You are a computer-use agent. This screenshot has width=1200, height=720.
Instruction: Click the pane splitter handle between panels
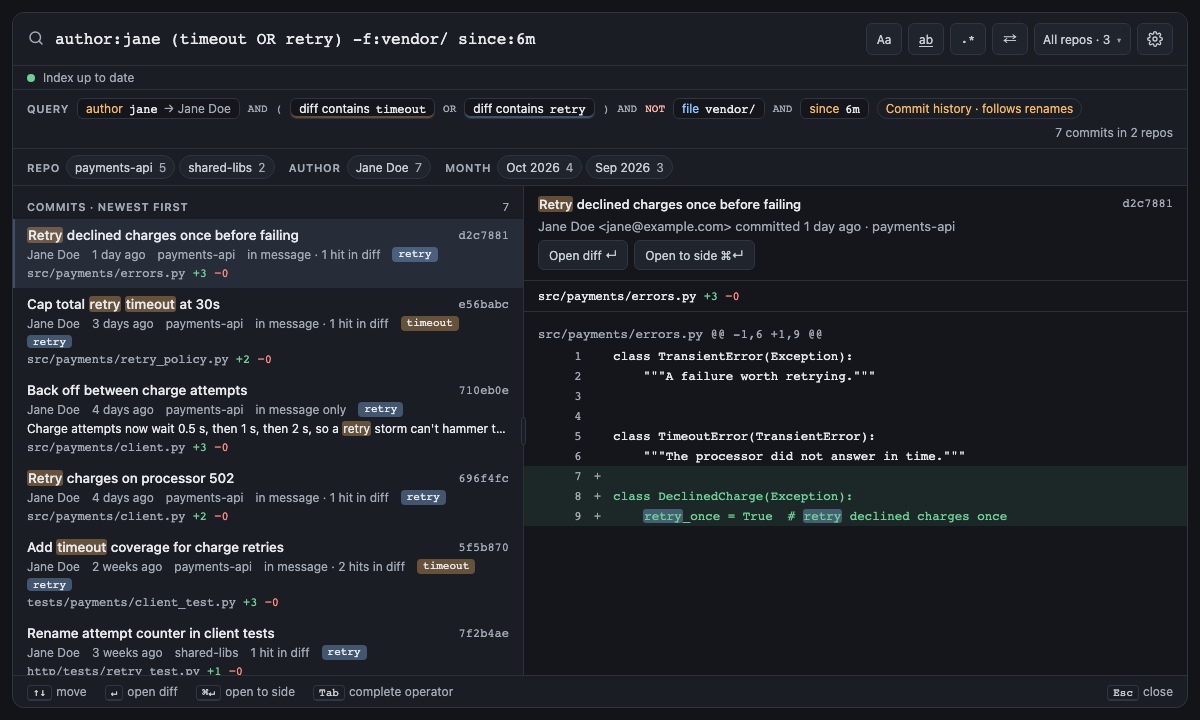click(523, 431)
